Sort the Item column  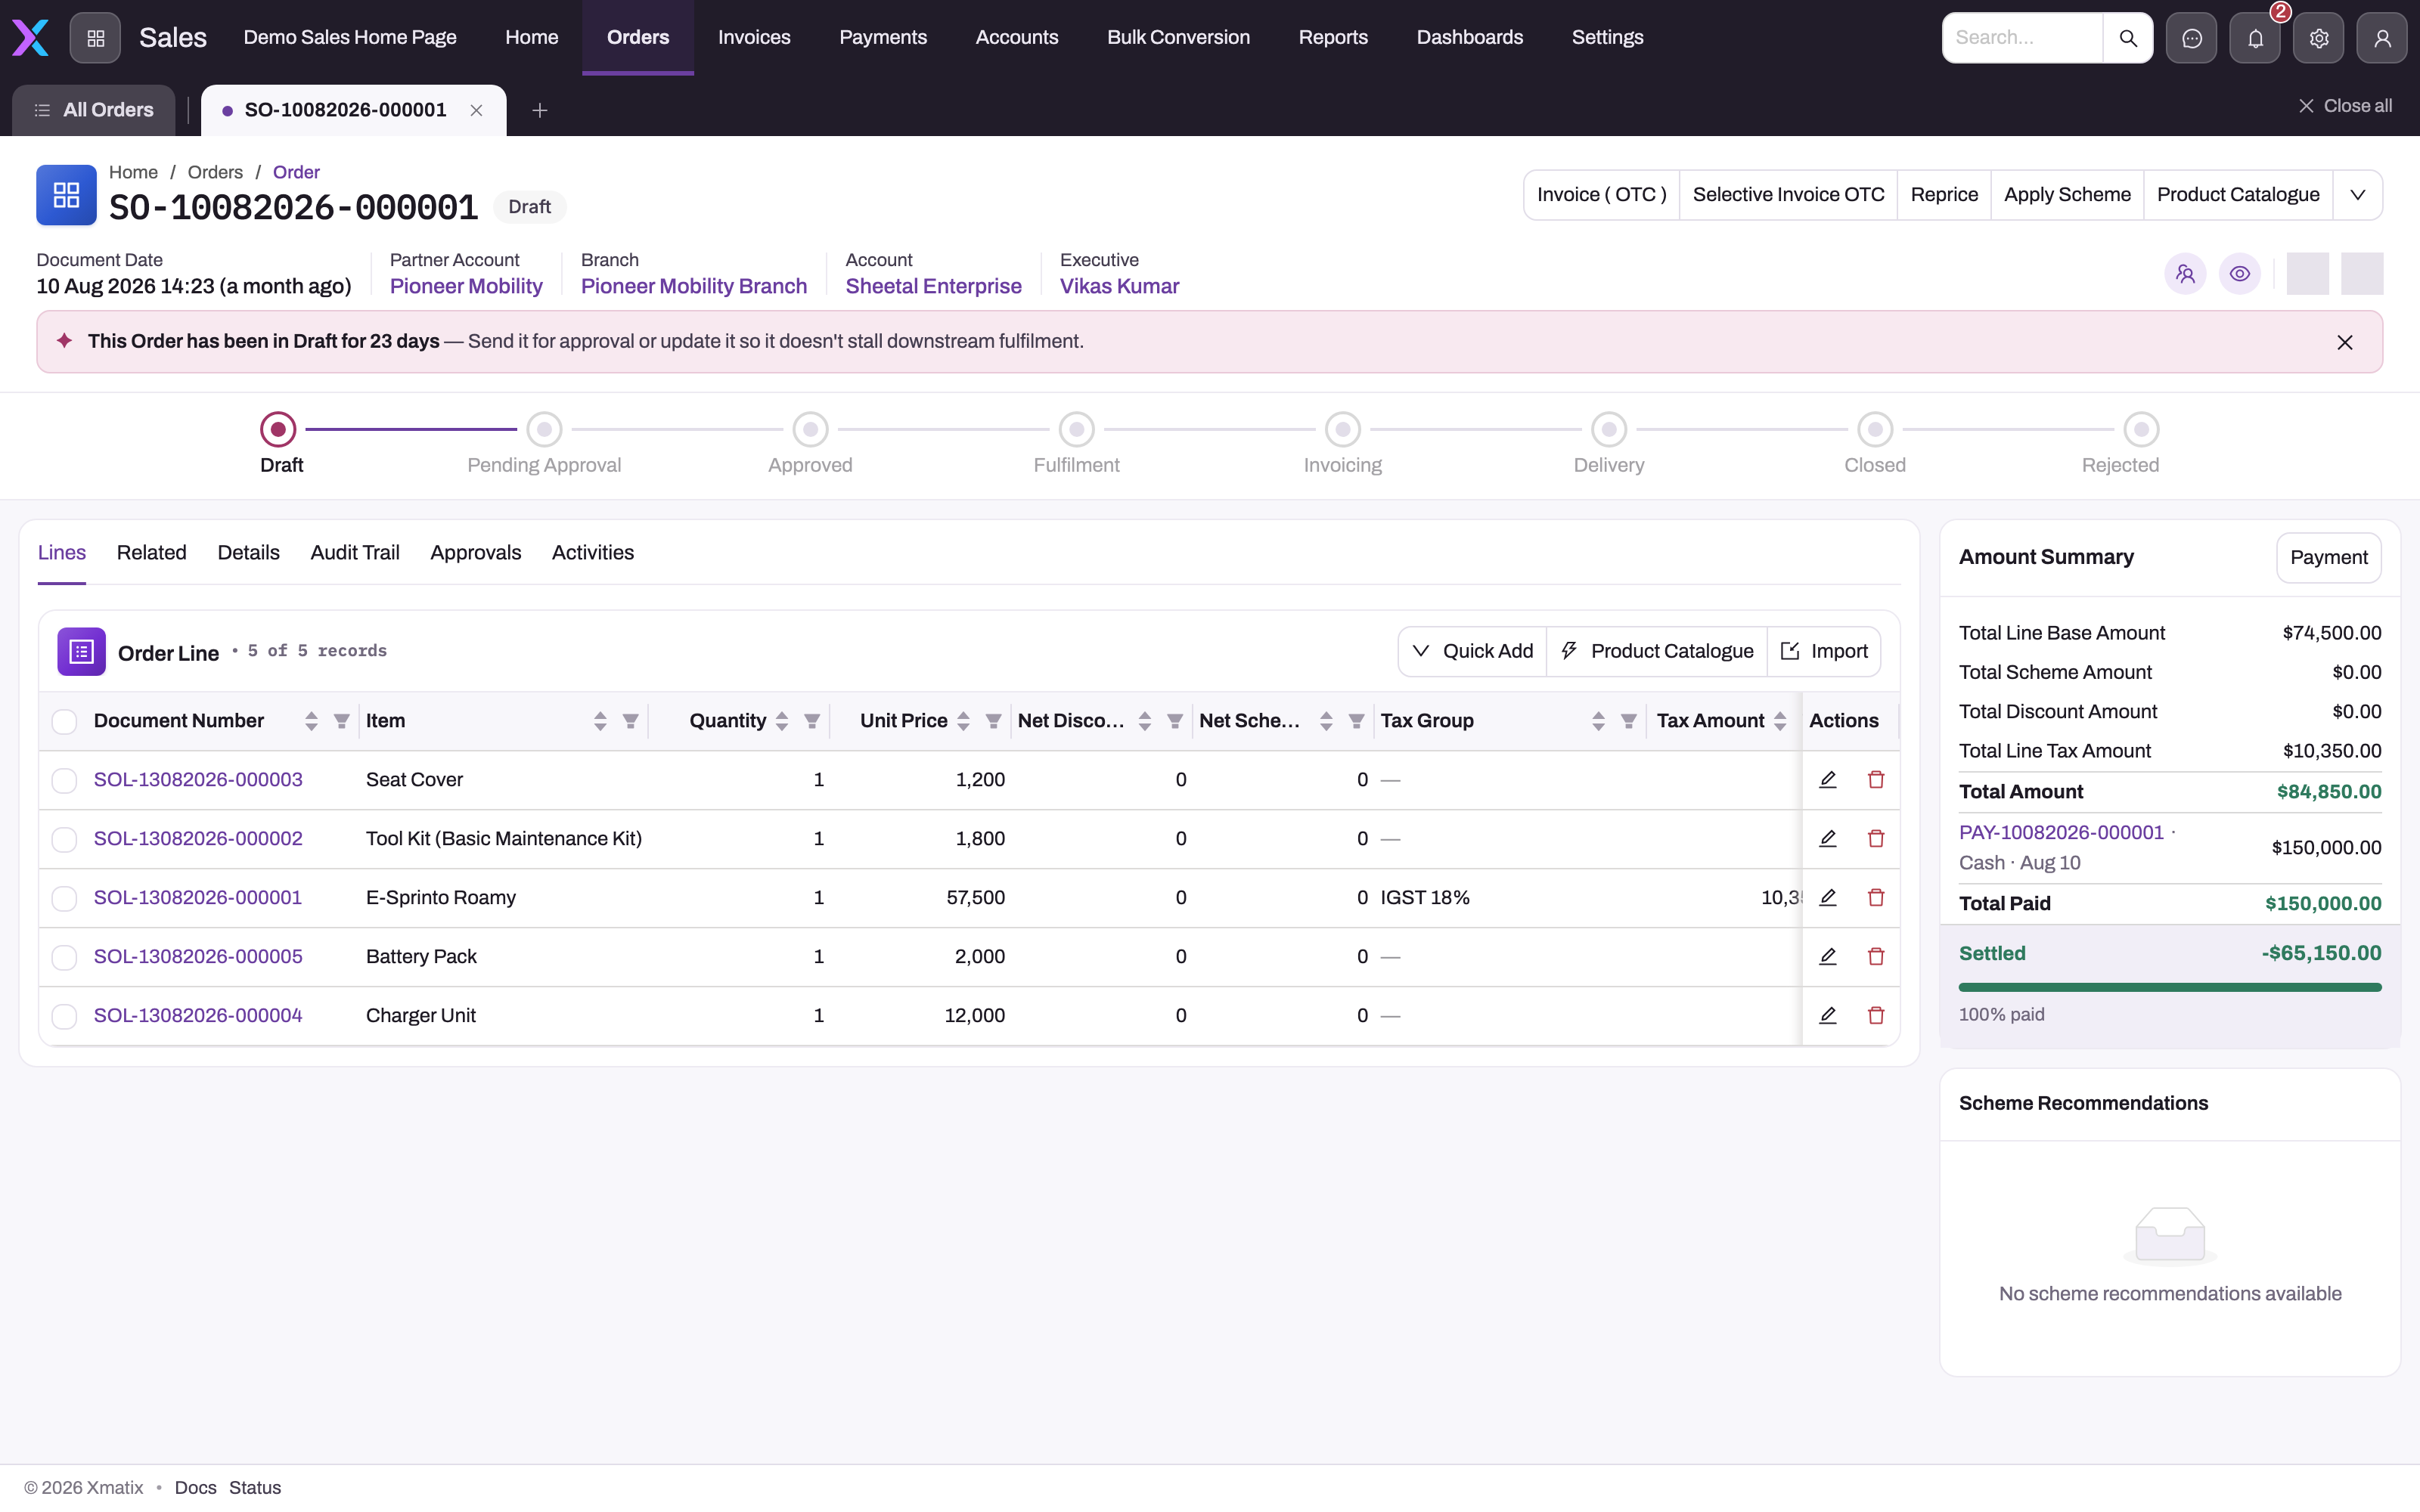pyautogui.click(x=600, y=721)
